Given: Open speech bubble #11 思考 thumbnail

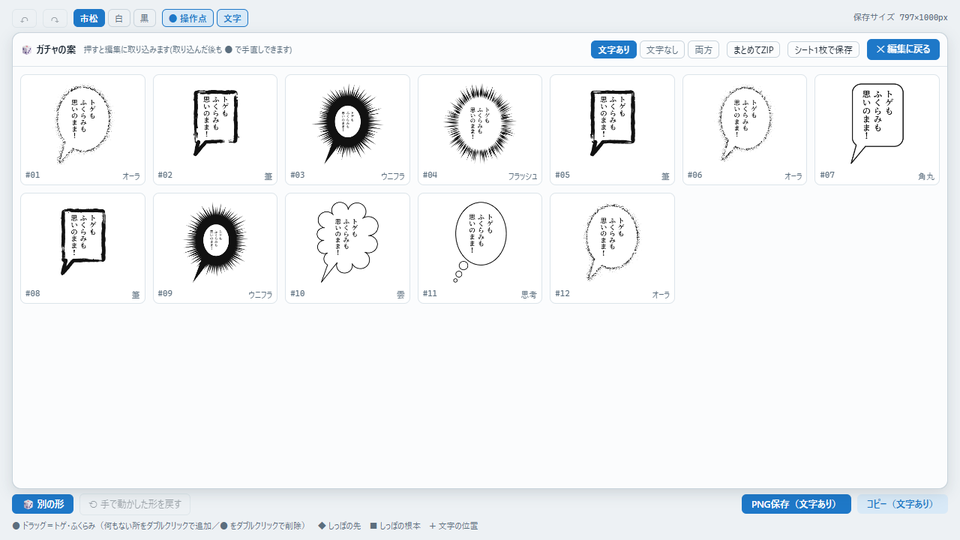Looking at the screenshot, I should (480, 248).
